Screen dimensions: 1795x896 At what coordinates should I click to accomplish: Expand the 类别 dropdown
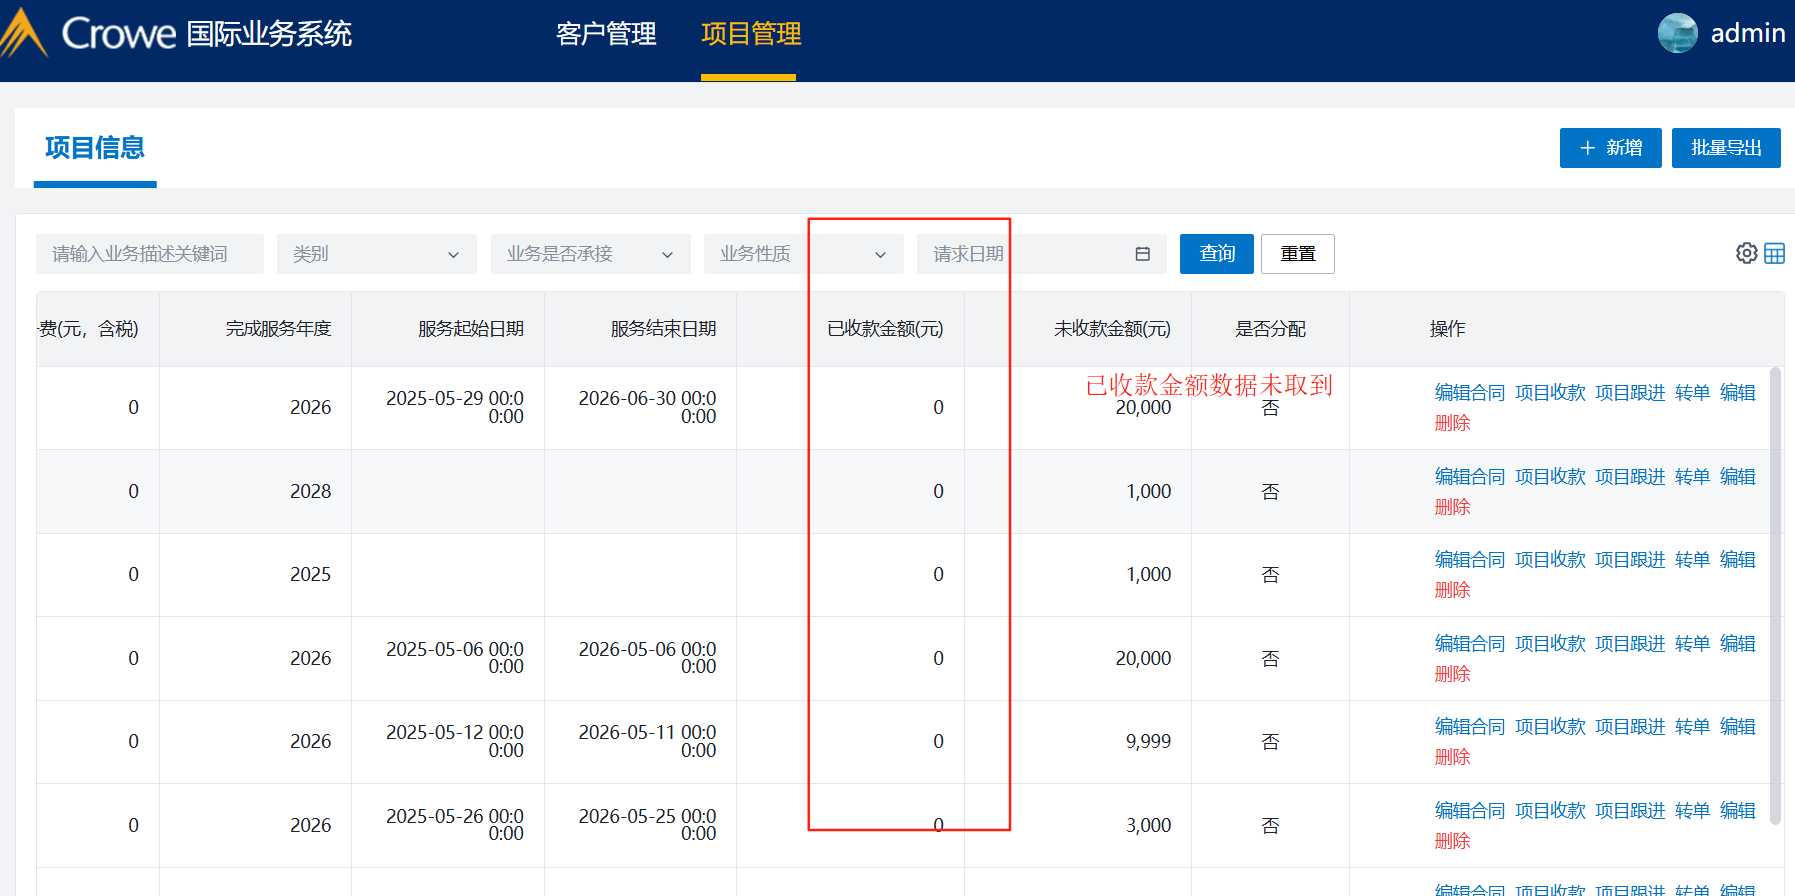(376, 254)
